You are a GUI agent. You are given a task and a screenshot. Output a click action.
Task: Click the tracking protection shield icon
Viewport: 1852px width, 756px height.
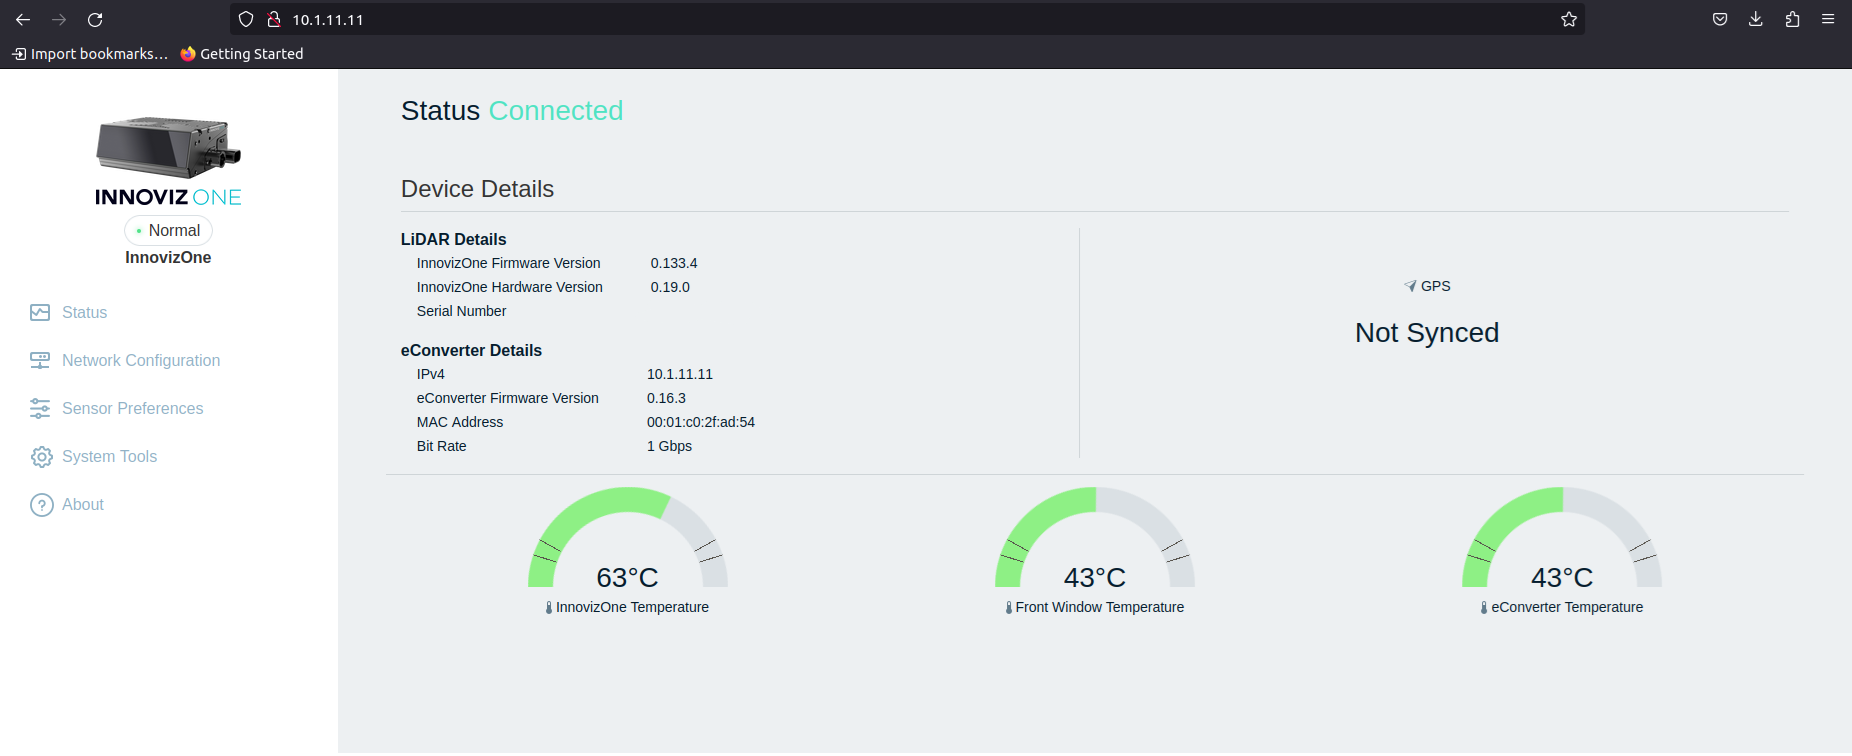[x=246, y=20]
